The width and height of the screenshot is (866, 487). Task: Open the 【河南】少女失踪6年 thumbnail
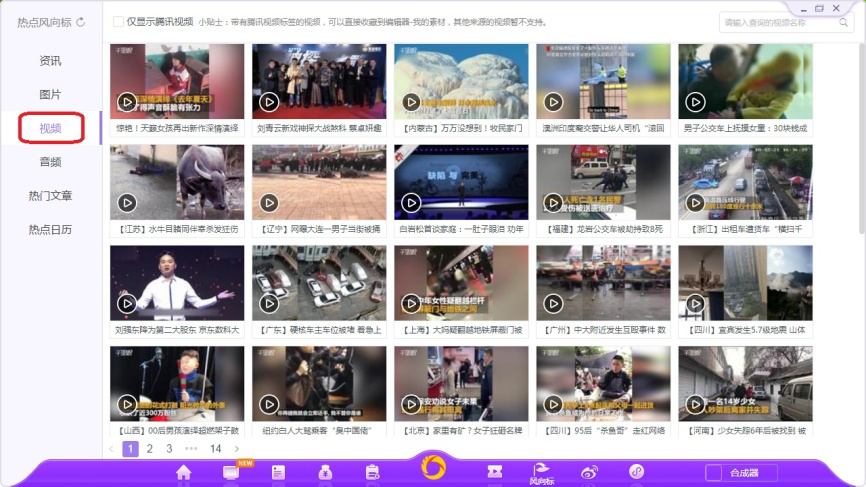746,384
